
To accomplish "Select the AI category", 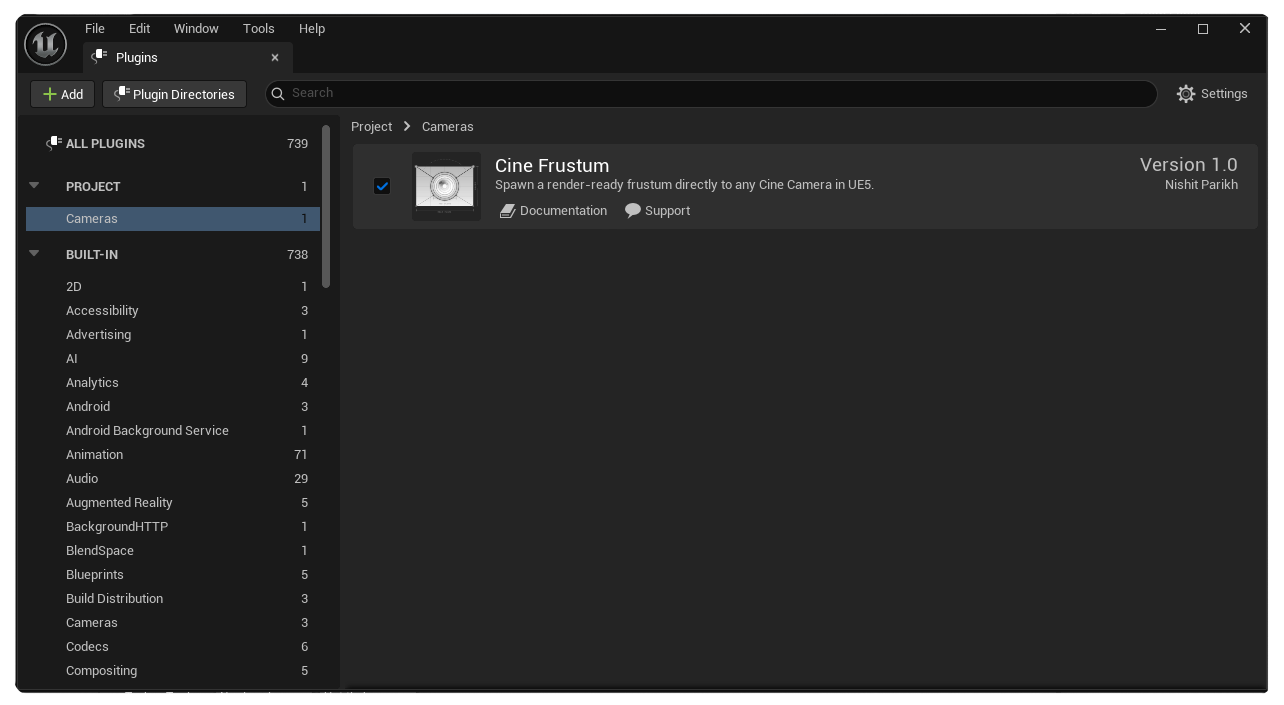I will click(173, 359).
